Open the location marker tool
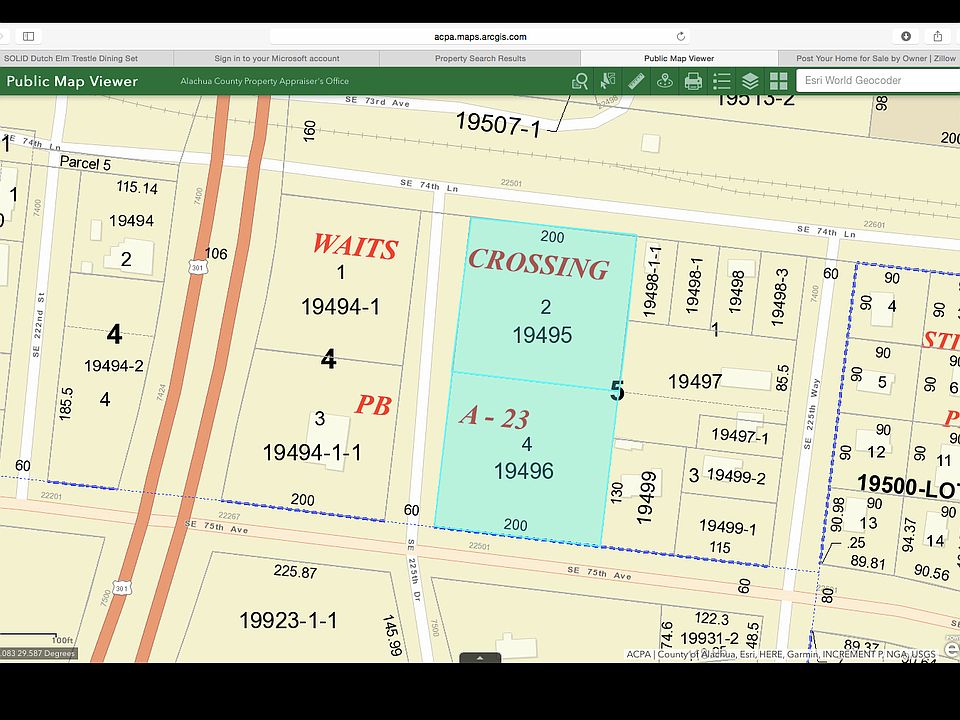Viewport: 960px width, 720px height. pos(664,81)
